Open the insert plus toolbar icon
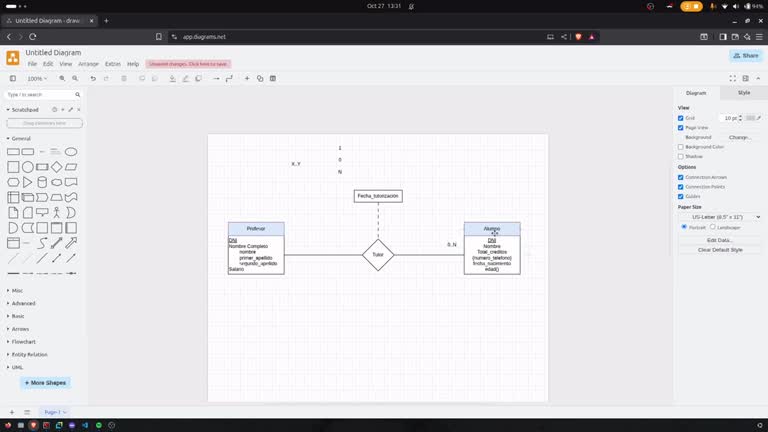The image size is (768, 432). [247, 78]
